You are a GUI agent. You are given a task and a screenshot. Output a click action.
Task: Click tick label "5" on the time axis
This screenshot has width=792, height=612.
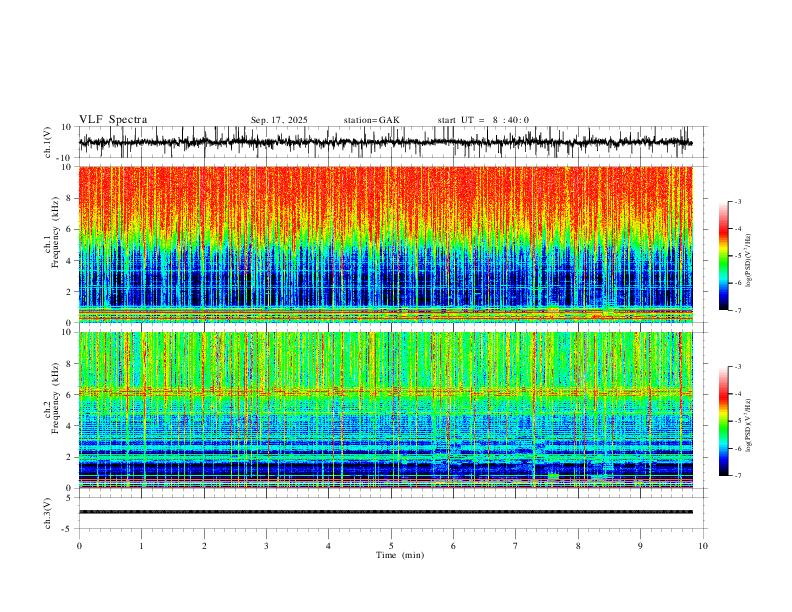point(391,546)
